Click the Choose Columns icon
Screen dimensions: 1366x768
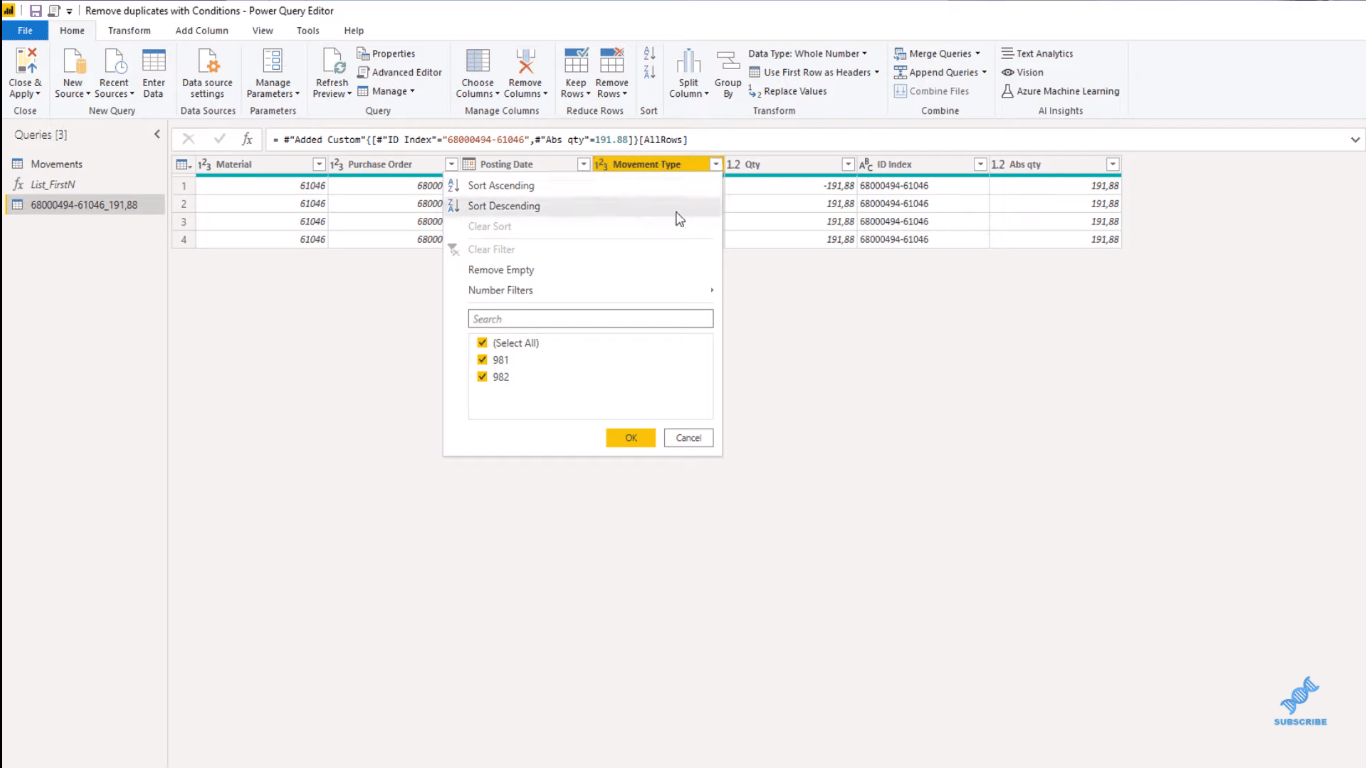[478, 62]
